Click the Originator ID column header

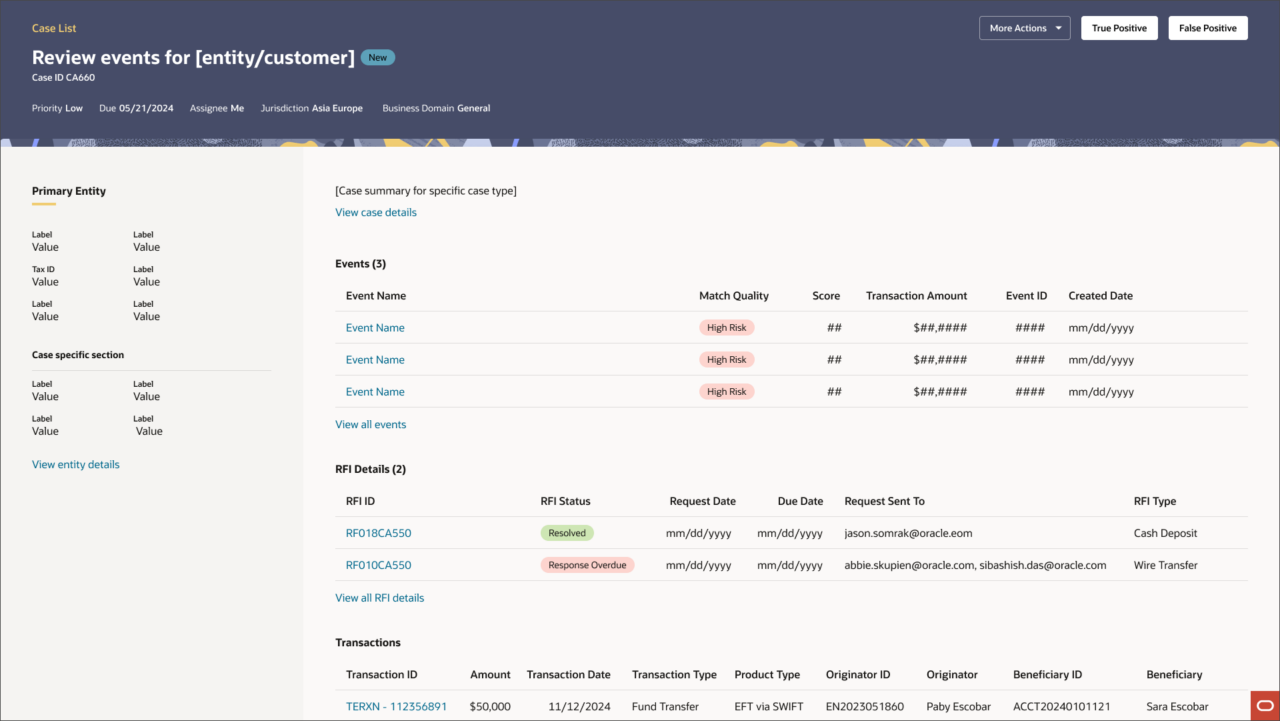tap(858, 674)
